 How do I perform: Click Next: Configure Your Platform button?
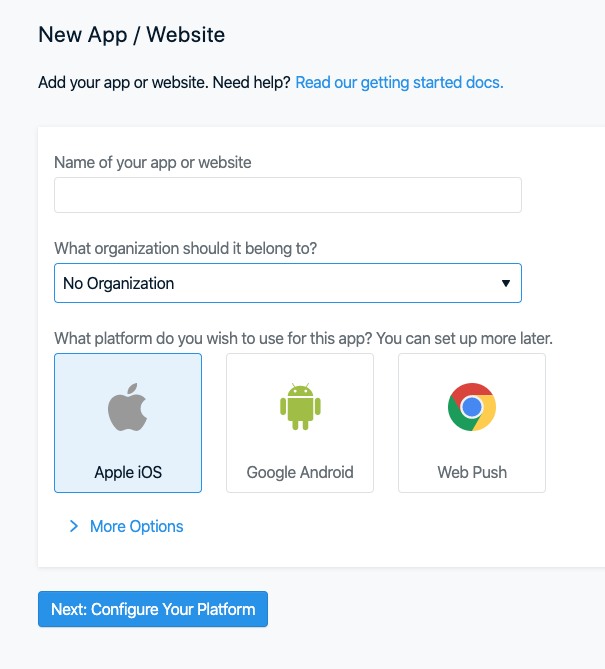[x=153, y=609]
